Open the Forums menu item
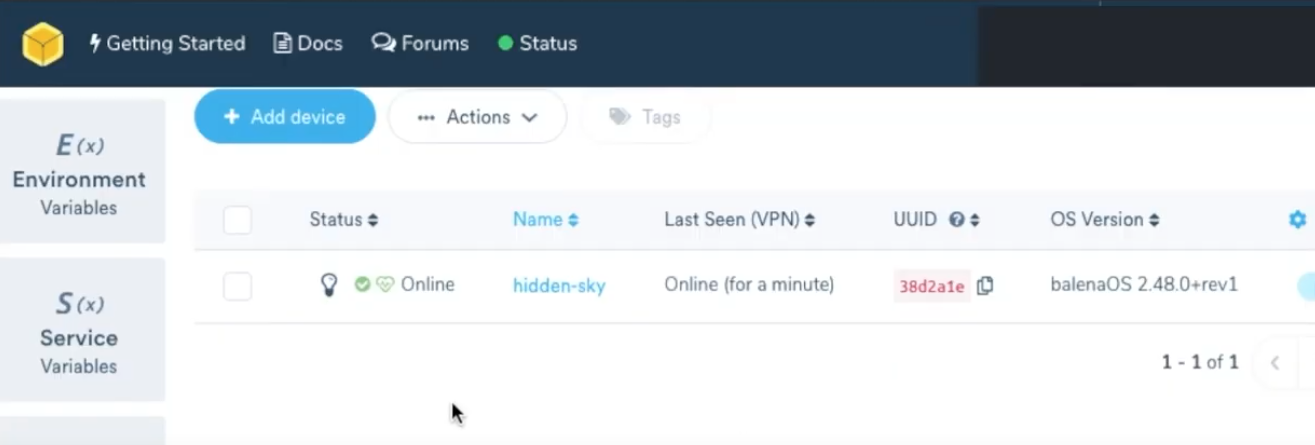The height and width of the screenshot is (445, 1315). tap(420, 44)
